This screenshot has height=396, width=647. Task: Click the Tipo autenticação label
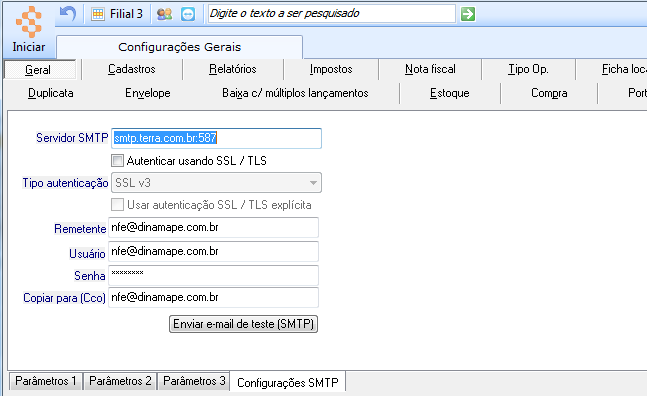click(x=65, y=183)
